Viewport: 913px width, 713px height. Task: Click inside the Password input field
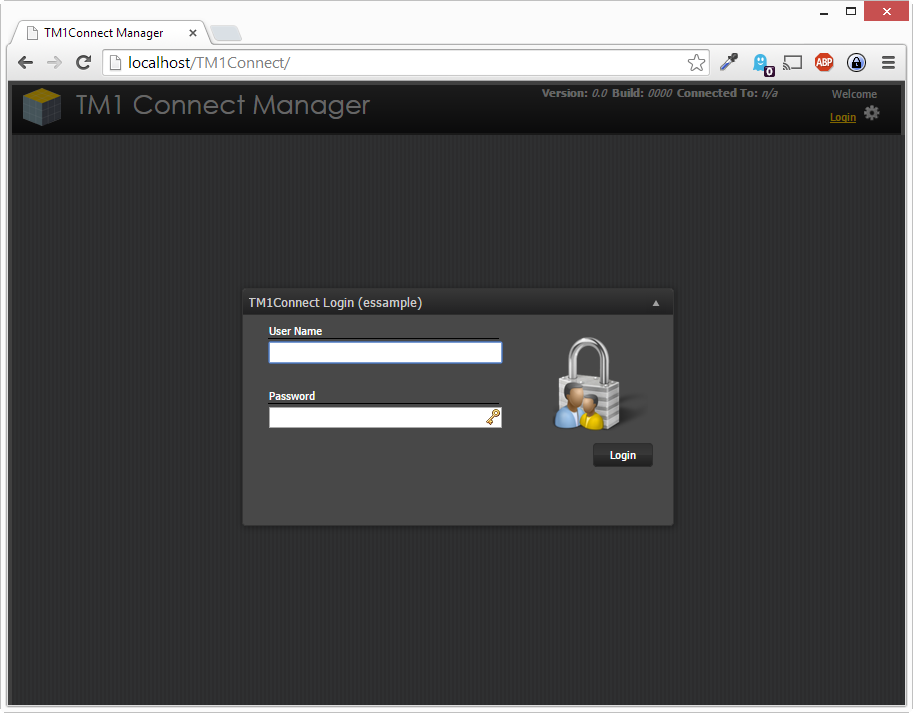point(375,417)
